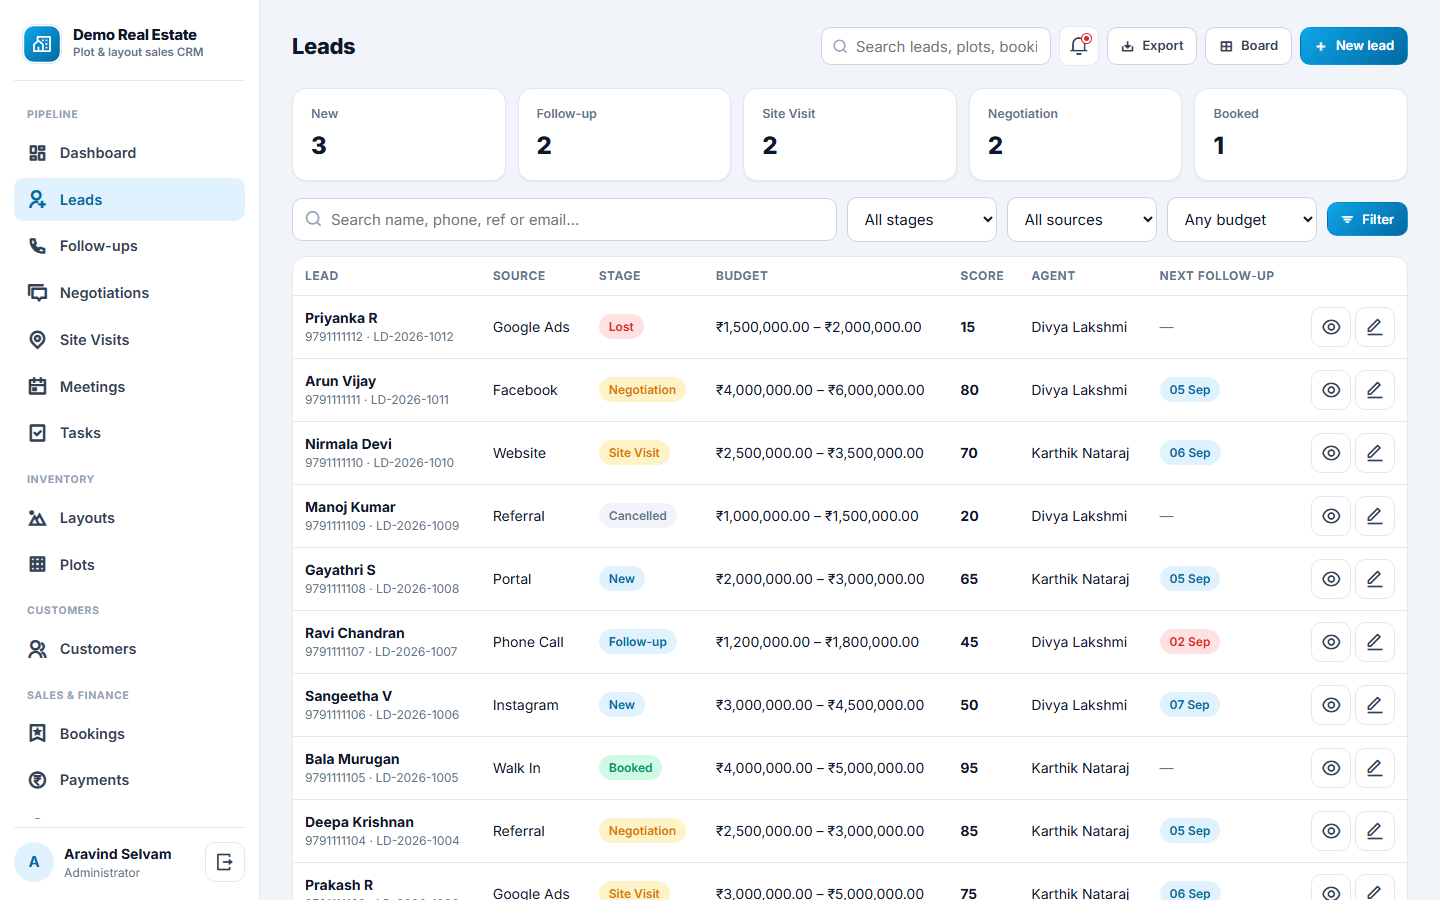
Task: Click the Cancelled badge for Manoj Kumar
Action: 638,516
